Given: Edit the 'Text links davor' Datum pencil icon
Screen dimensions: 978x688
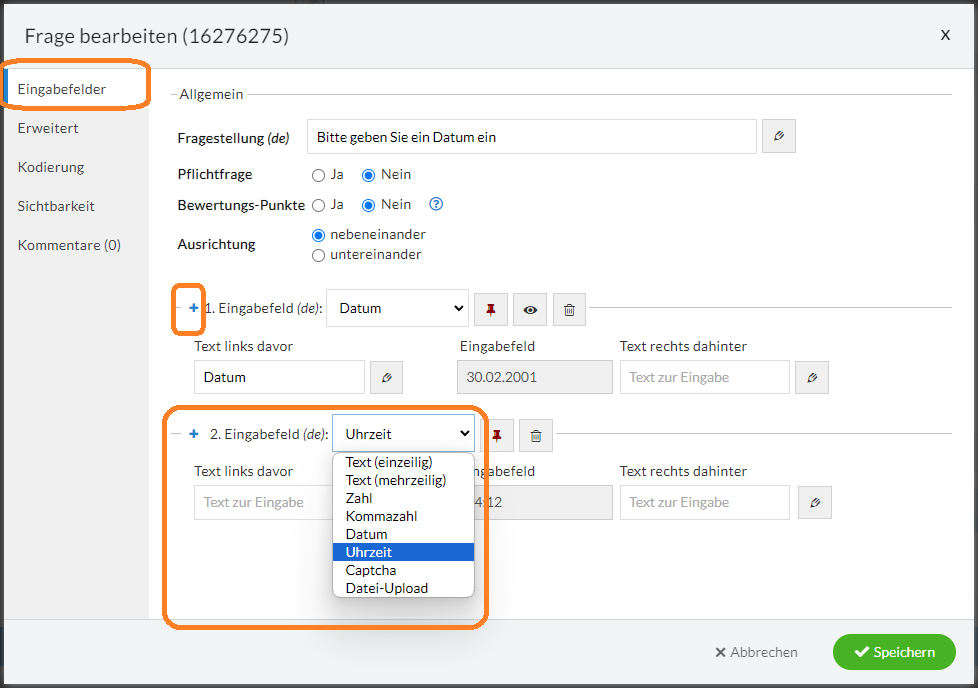Looking at the screenshot, I should [x=387, y=378].
